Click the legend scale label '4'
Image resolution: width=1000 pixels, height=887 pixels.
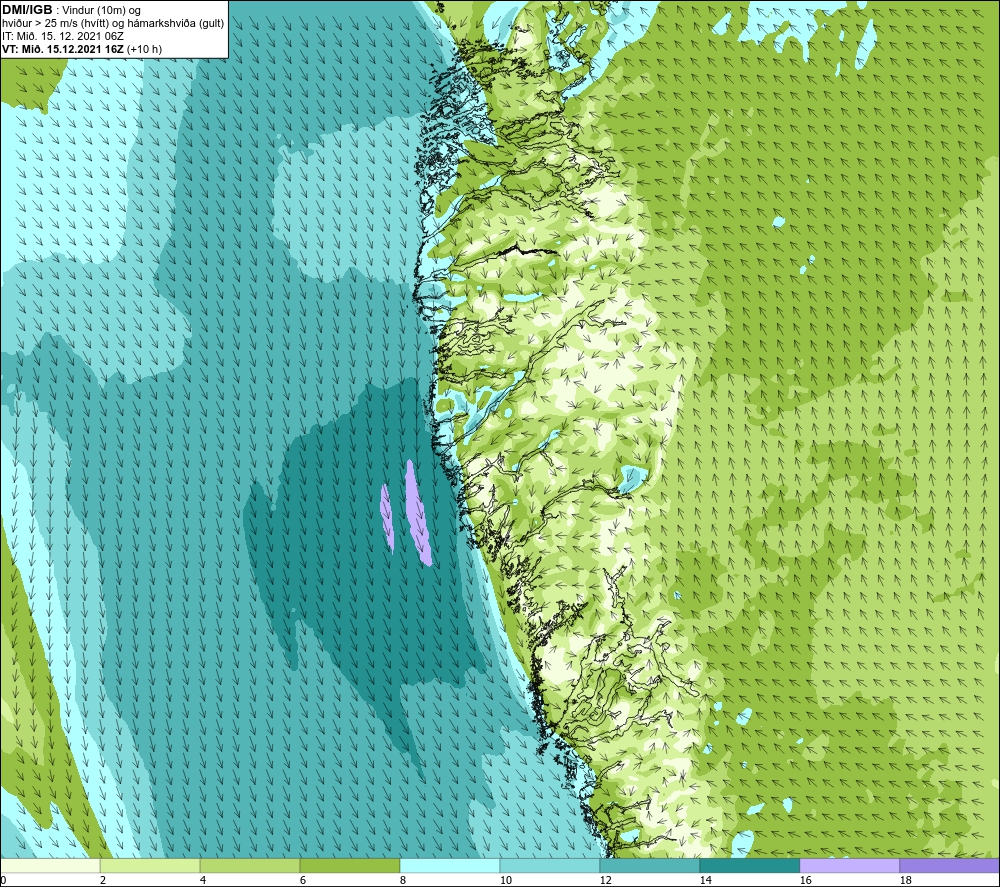coord(203,881)
